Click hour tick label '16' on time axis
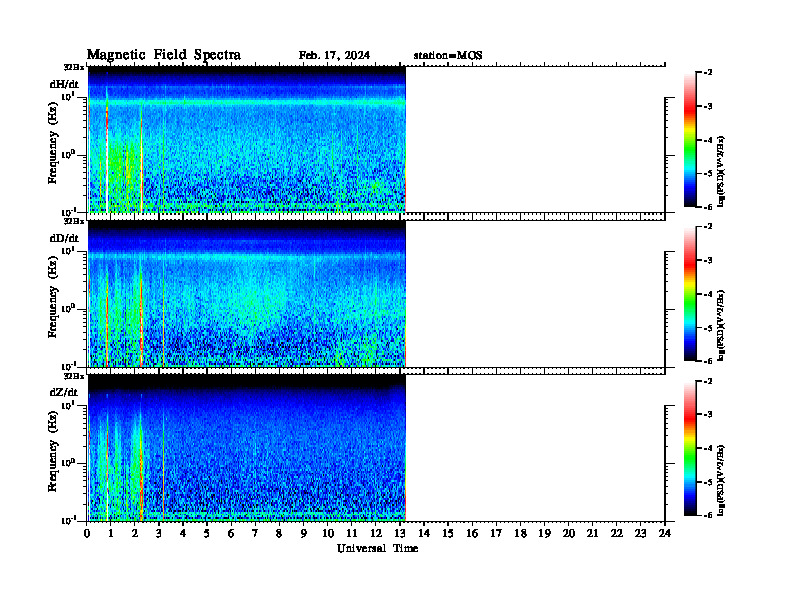 pyautogui.click(x=472, y=534)
